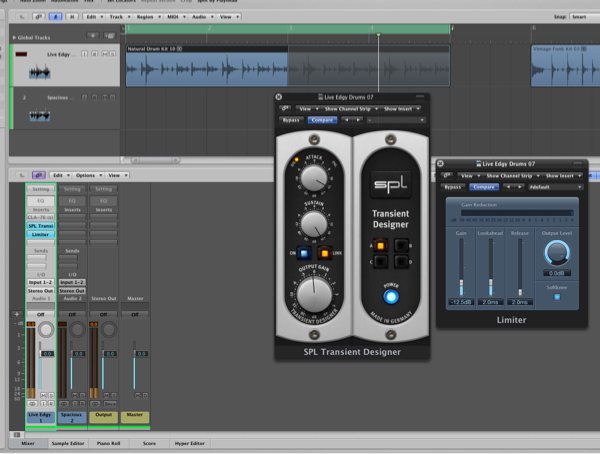
Task: Click the pan knob on Output channel strip
Action: 109,330
